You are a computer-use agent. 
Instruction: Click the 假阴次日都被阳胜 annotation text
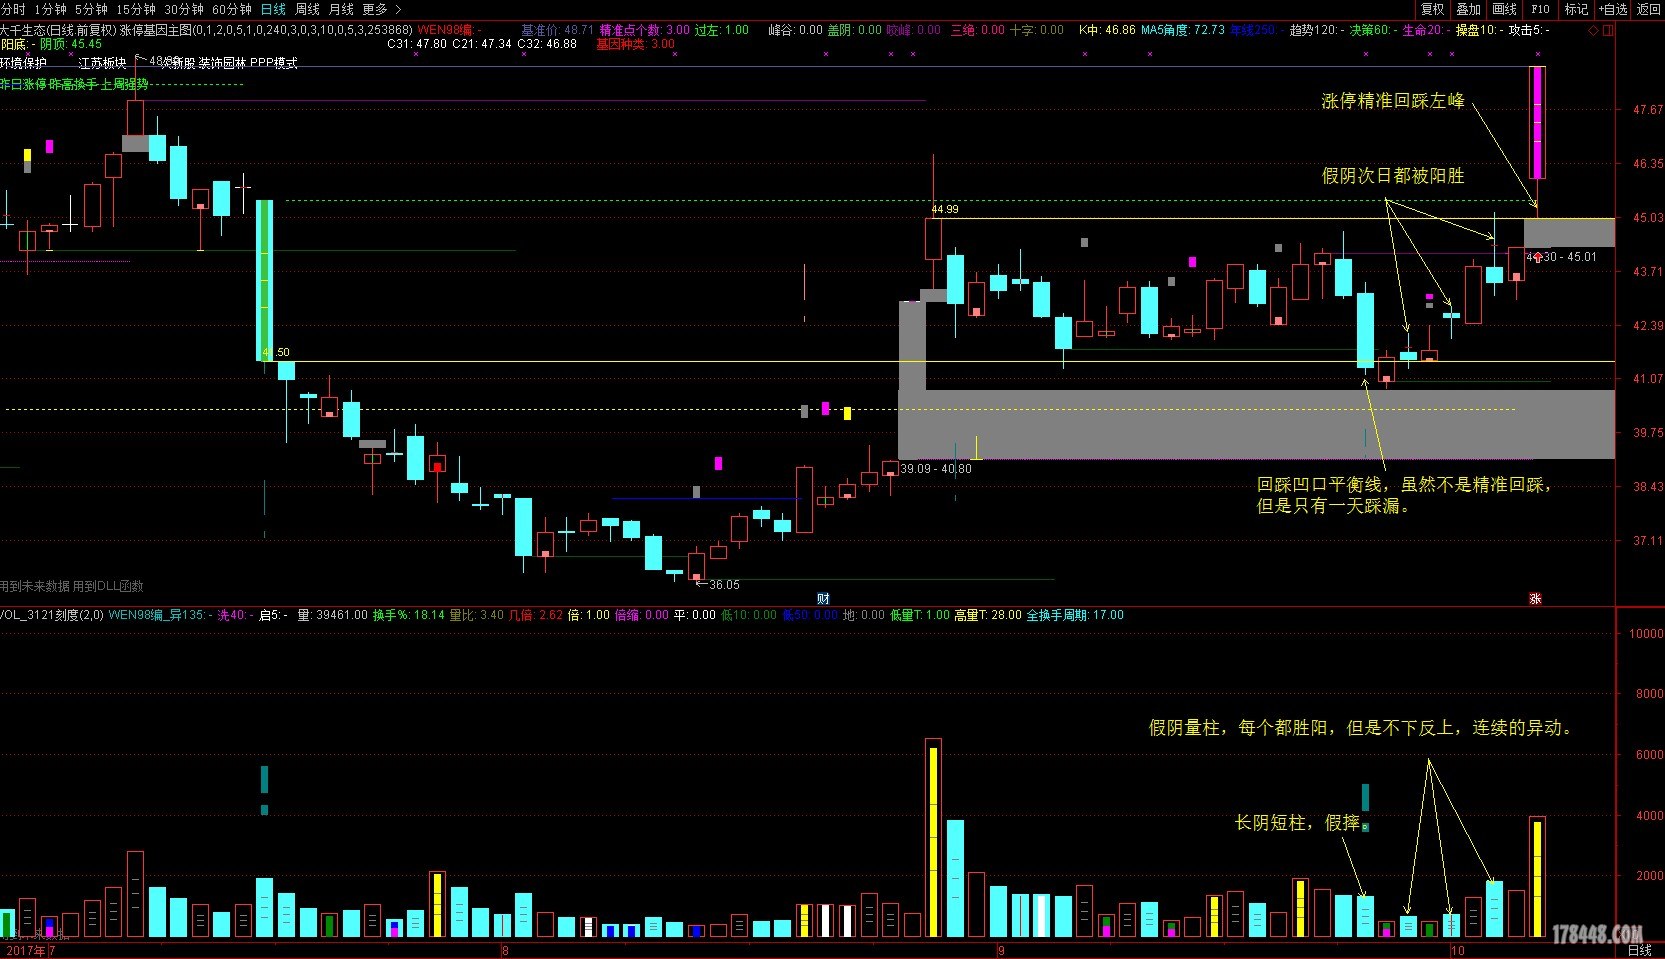[1393, 175]
